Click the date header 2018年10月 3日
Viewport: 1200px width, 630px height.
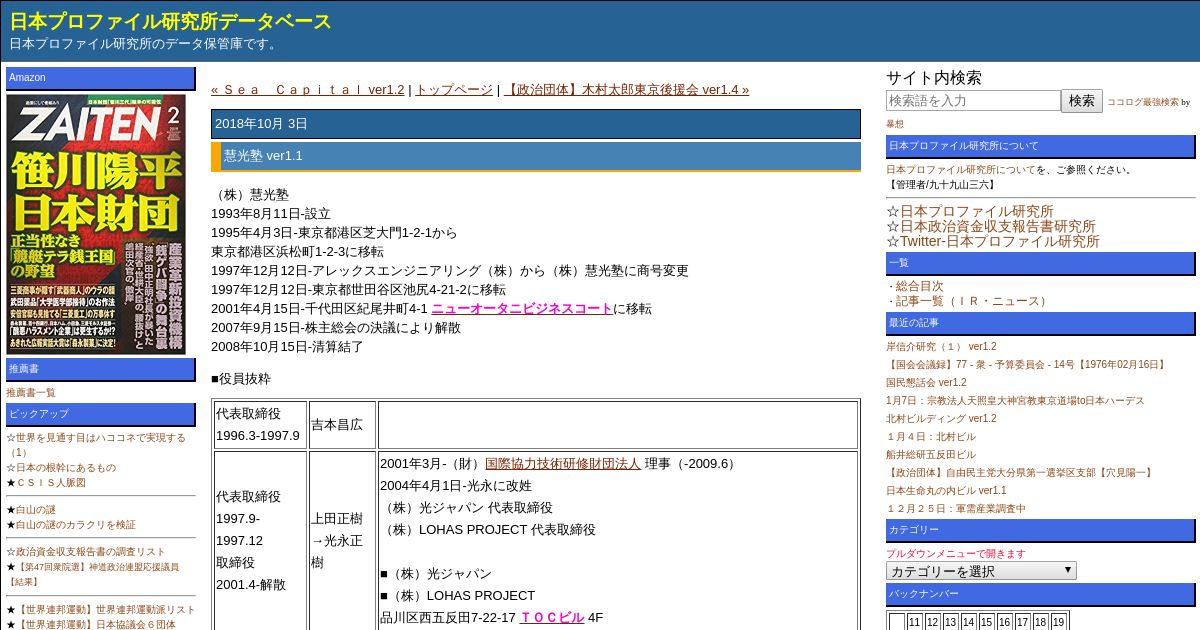point(536,124)
